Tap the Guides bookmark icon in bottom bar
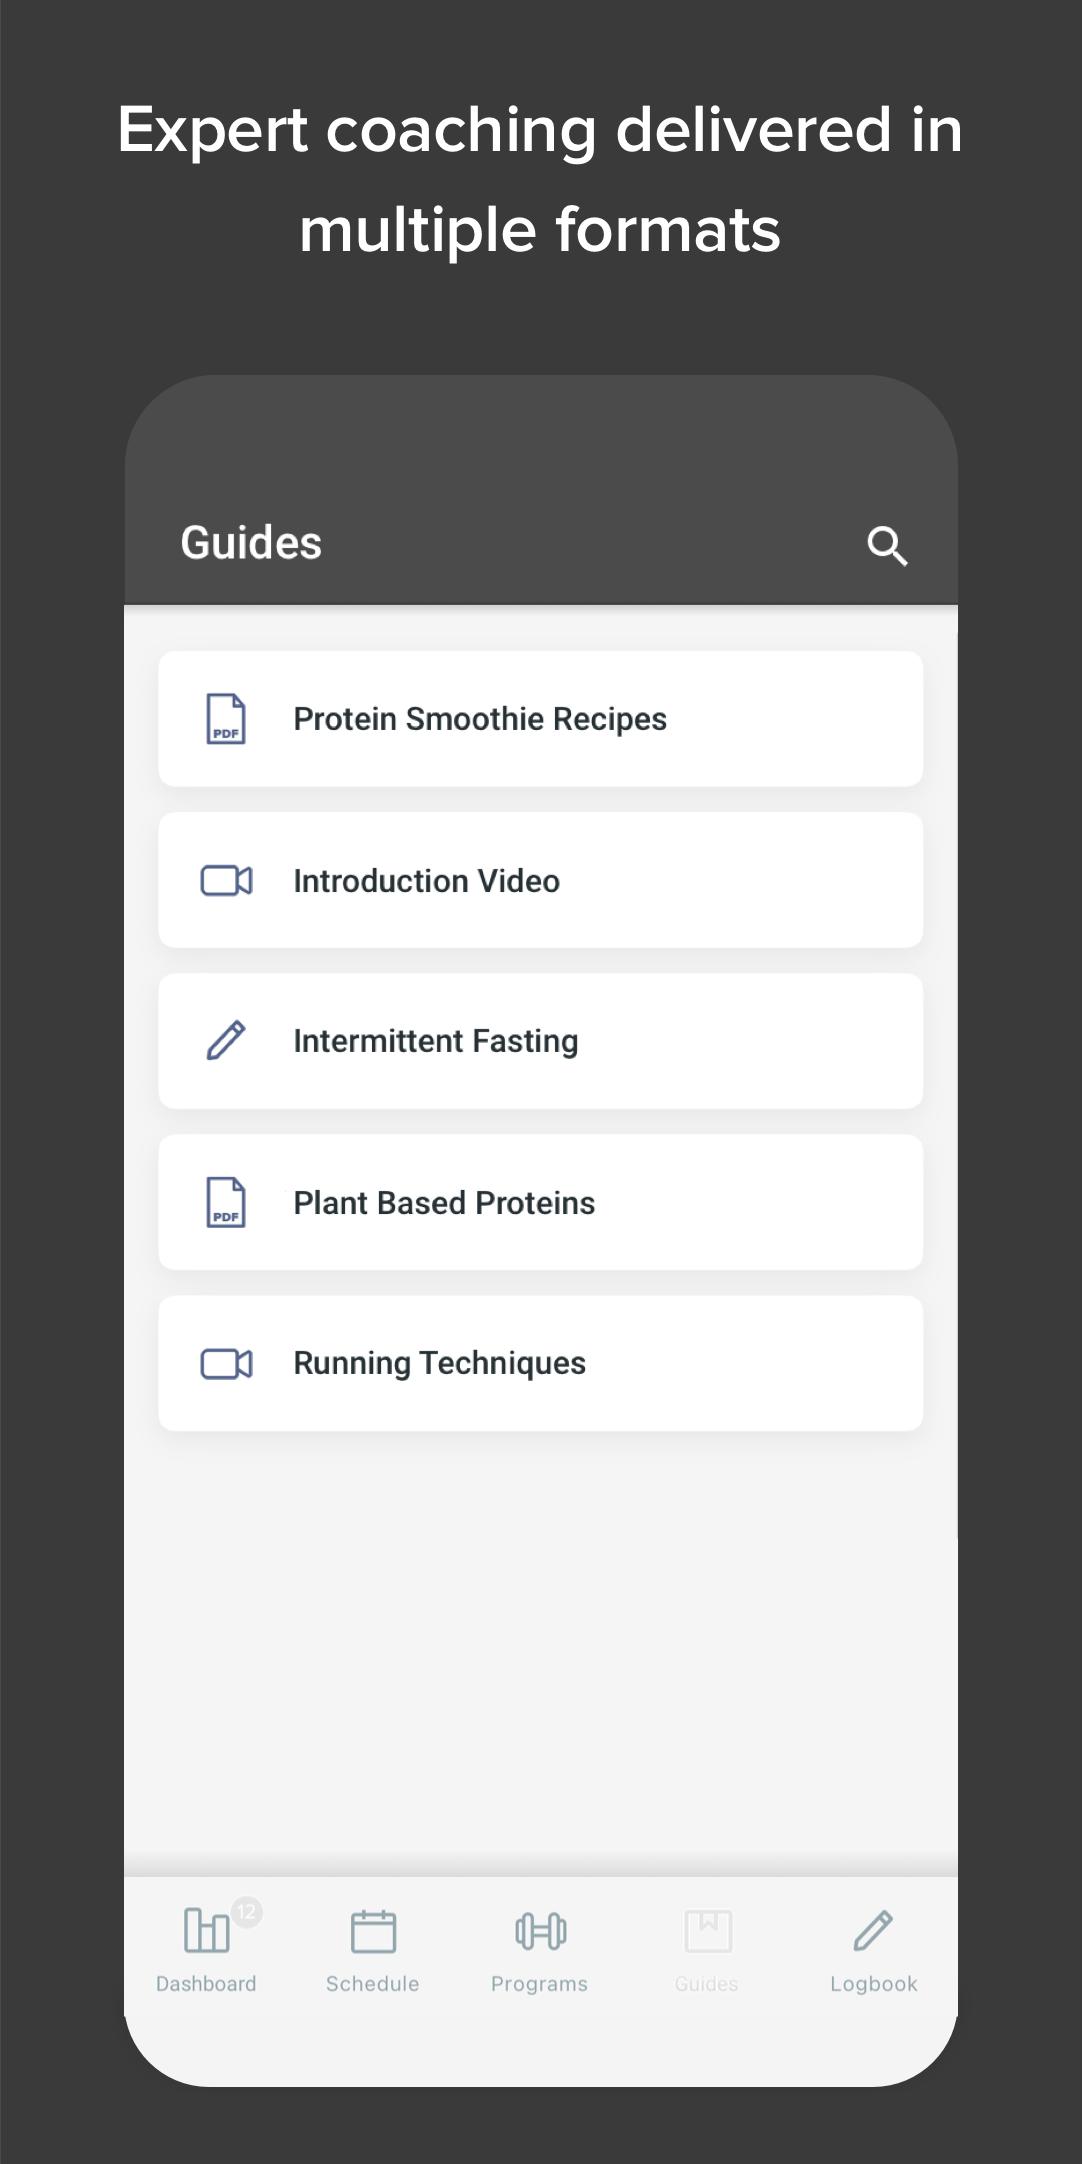Screen dimensions: 1082x2164 708,1931
